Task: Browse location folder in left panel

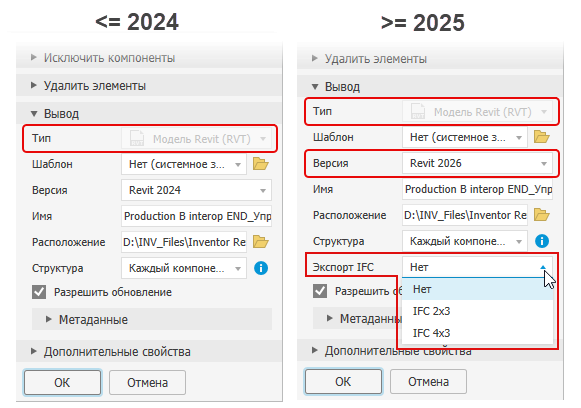Action: tap(260, 242)
